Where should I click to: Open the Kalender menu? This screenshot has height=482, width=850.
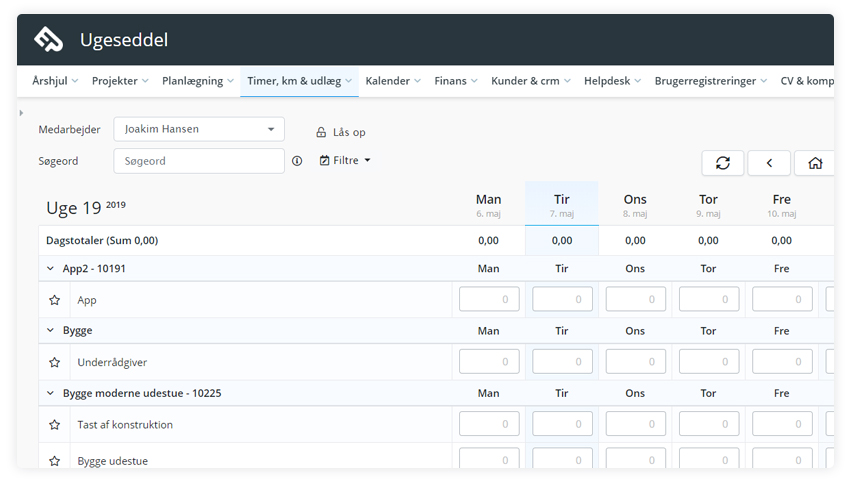[x=393, y=81]
